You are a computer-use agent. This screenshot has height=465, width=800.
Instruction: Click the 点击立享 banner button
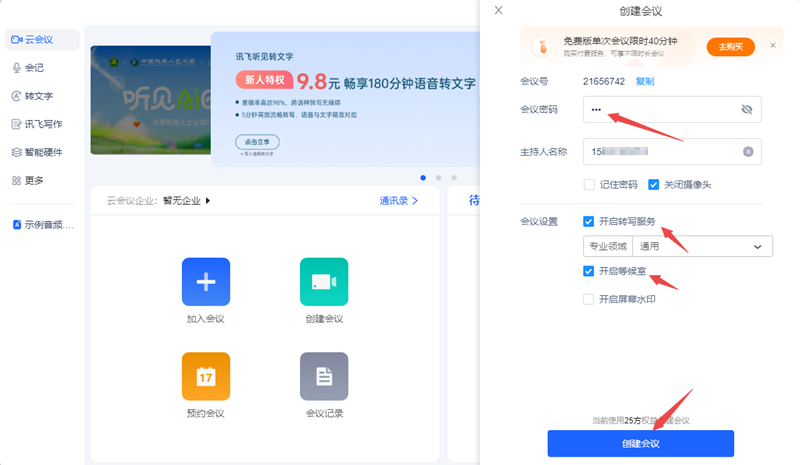[x=257, y=142]
